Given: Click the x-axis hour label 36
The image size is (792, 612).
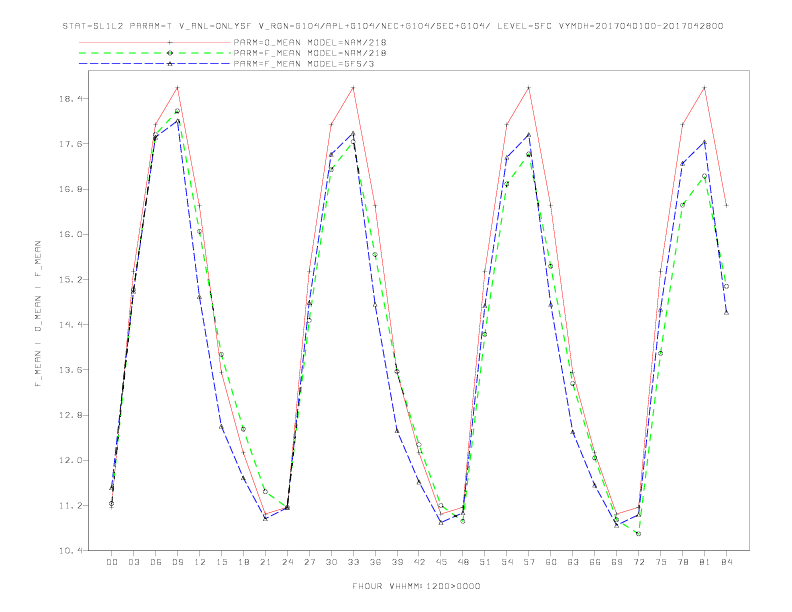Looking at the screenshot, I should [375, 562].
